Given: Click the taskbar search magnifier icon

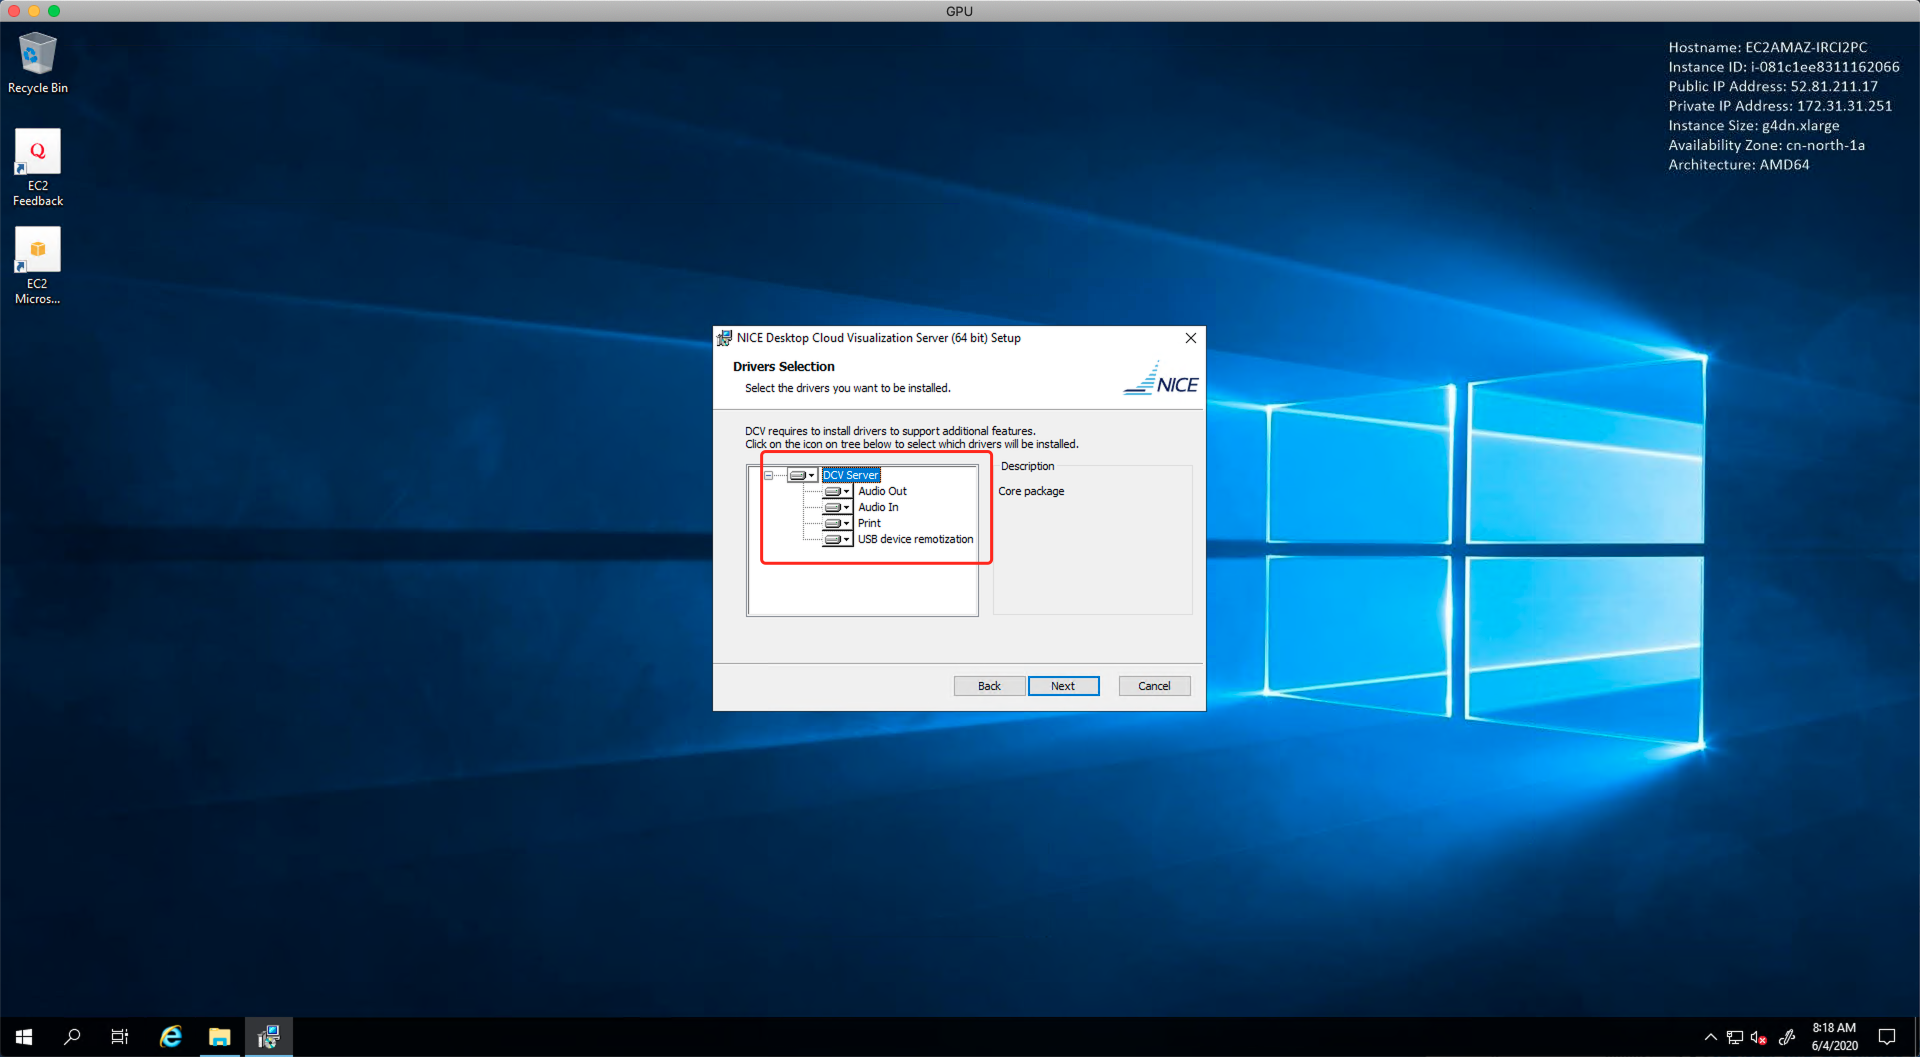Looking at the screenshot, I should (72, 1037).
